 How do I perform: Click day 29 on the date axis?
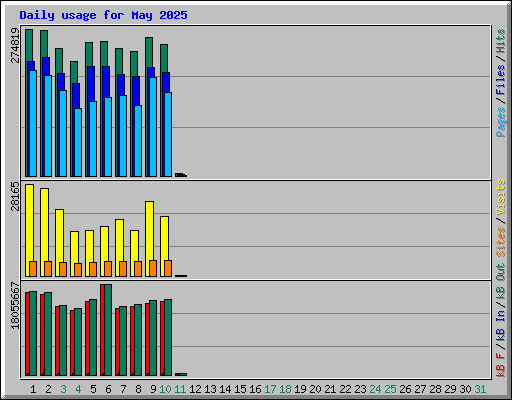450,389
